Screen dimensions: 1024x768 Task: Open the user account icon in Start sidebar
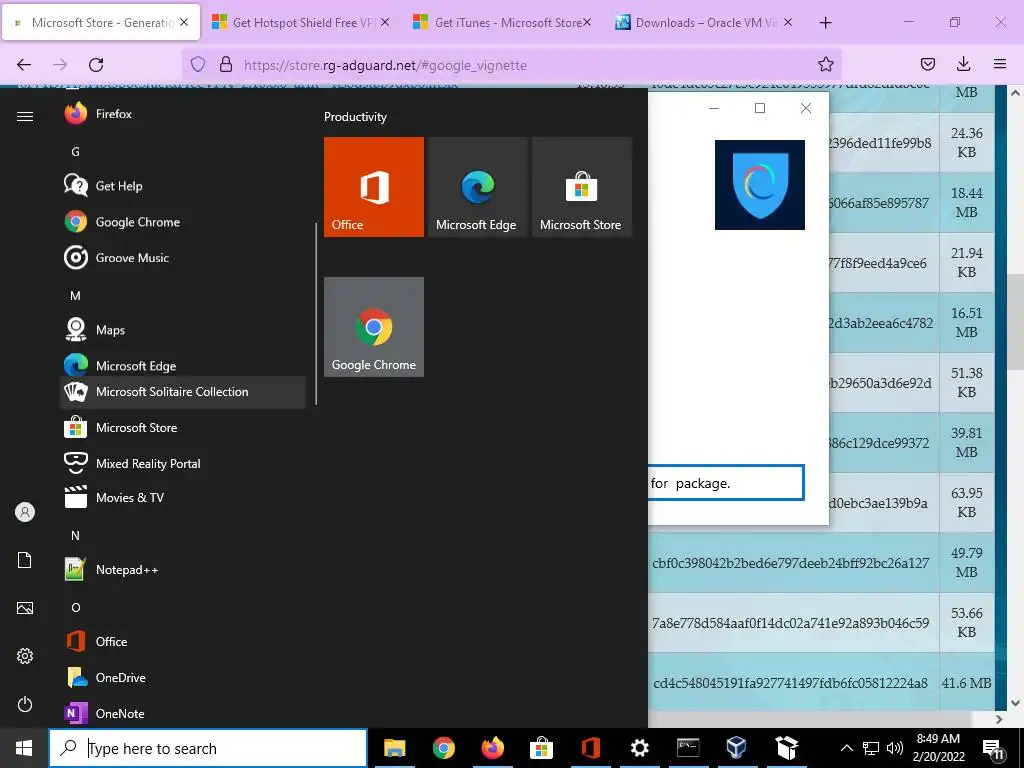25,512
